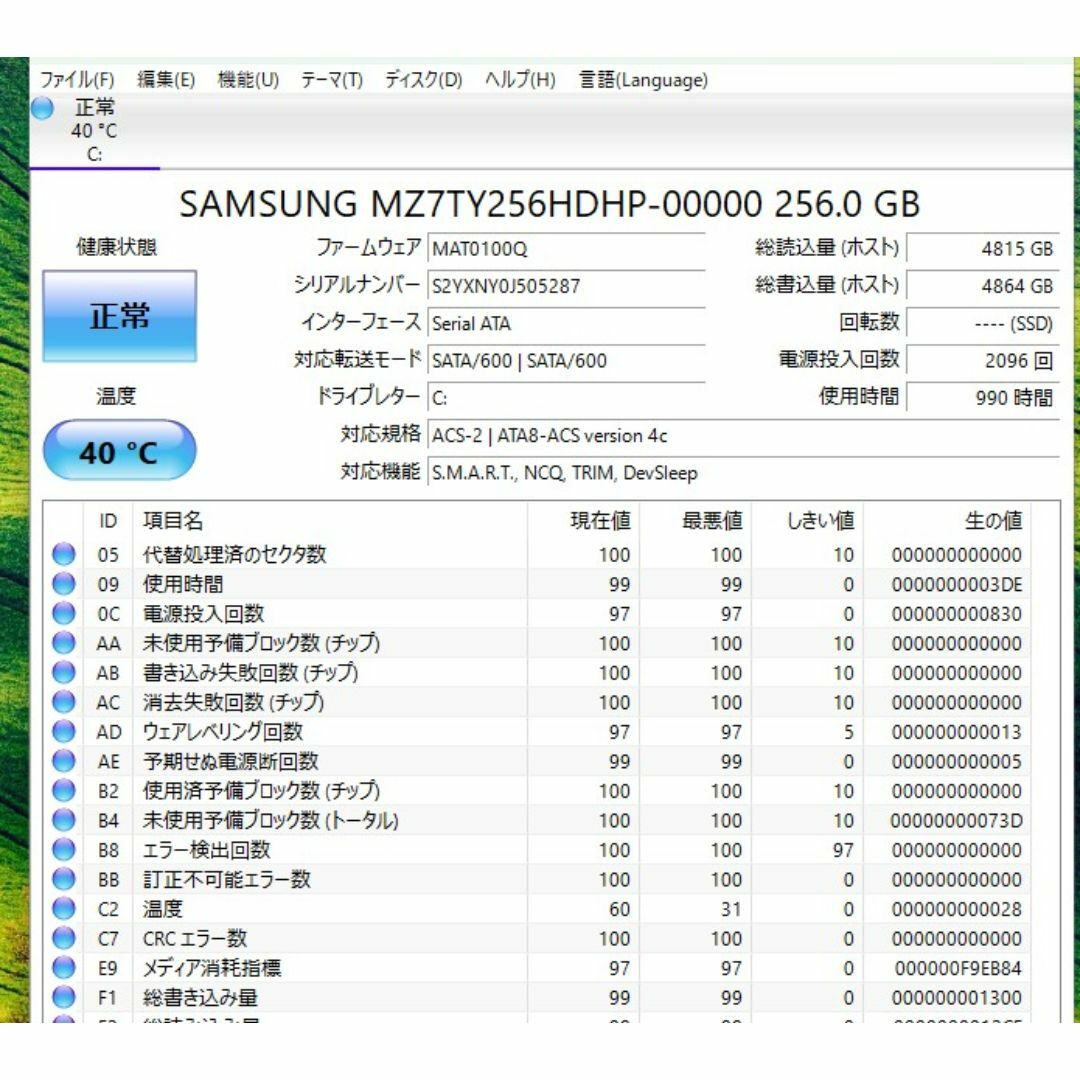This screenshot has height=1080, width=1080.
Task: Click the drive model title SAMSUNG MZ7TY256HDHP-00000
Action: pos(470,204)
